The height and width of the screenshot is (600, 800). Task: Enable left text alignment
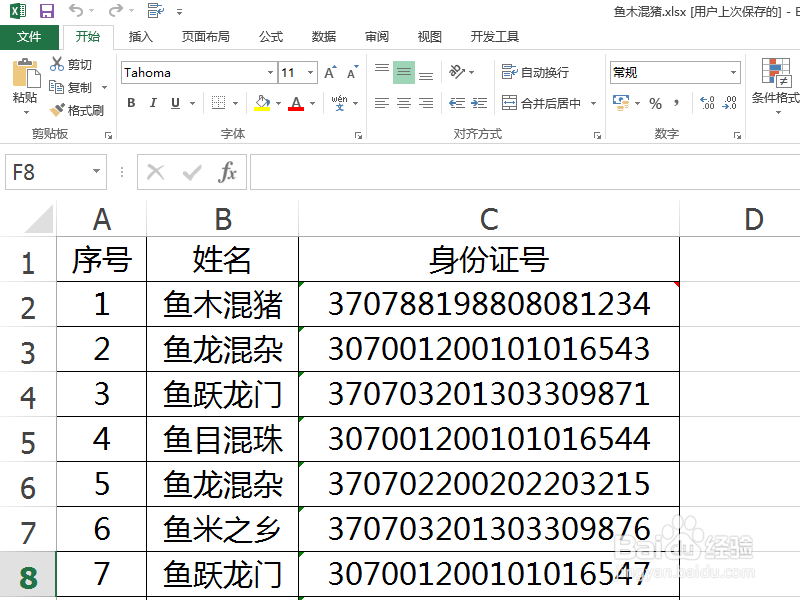pyautogui.click(x=380, y=103)
